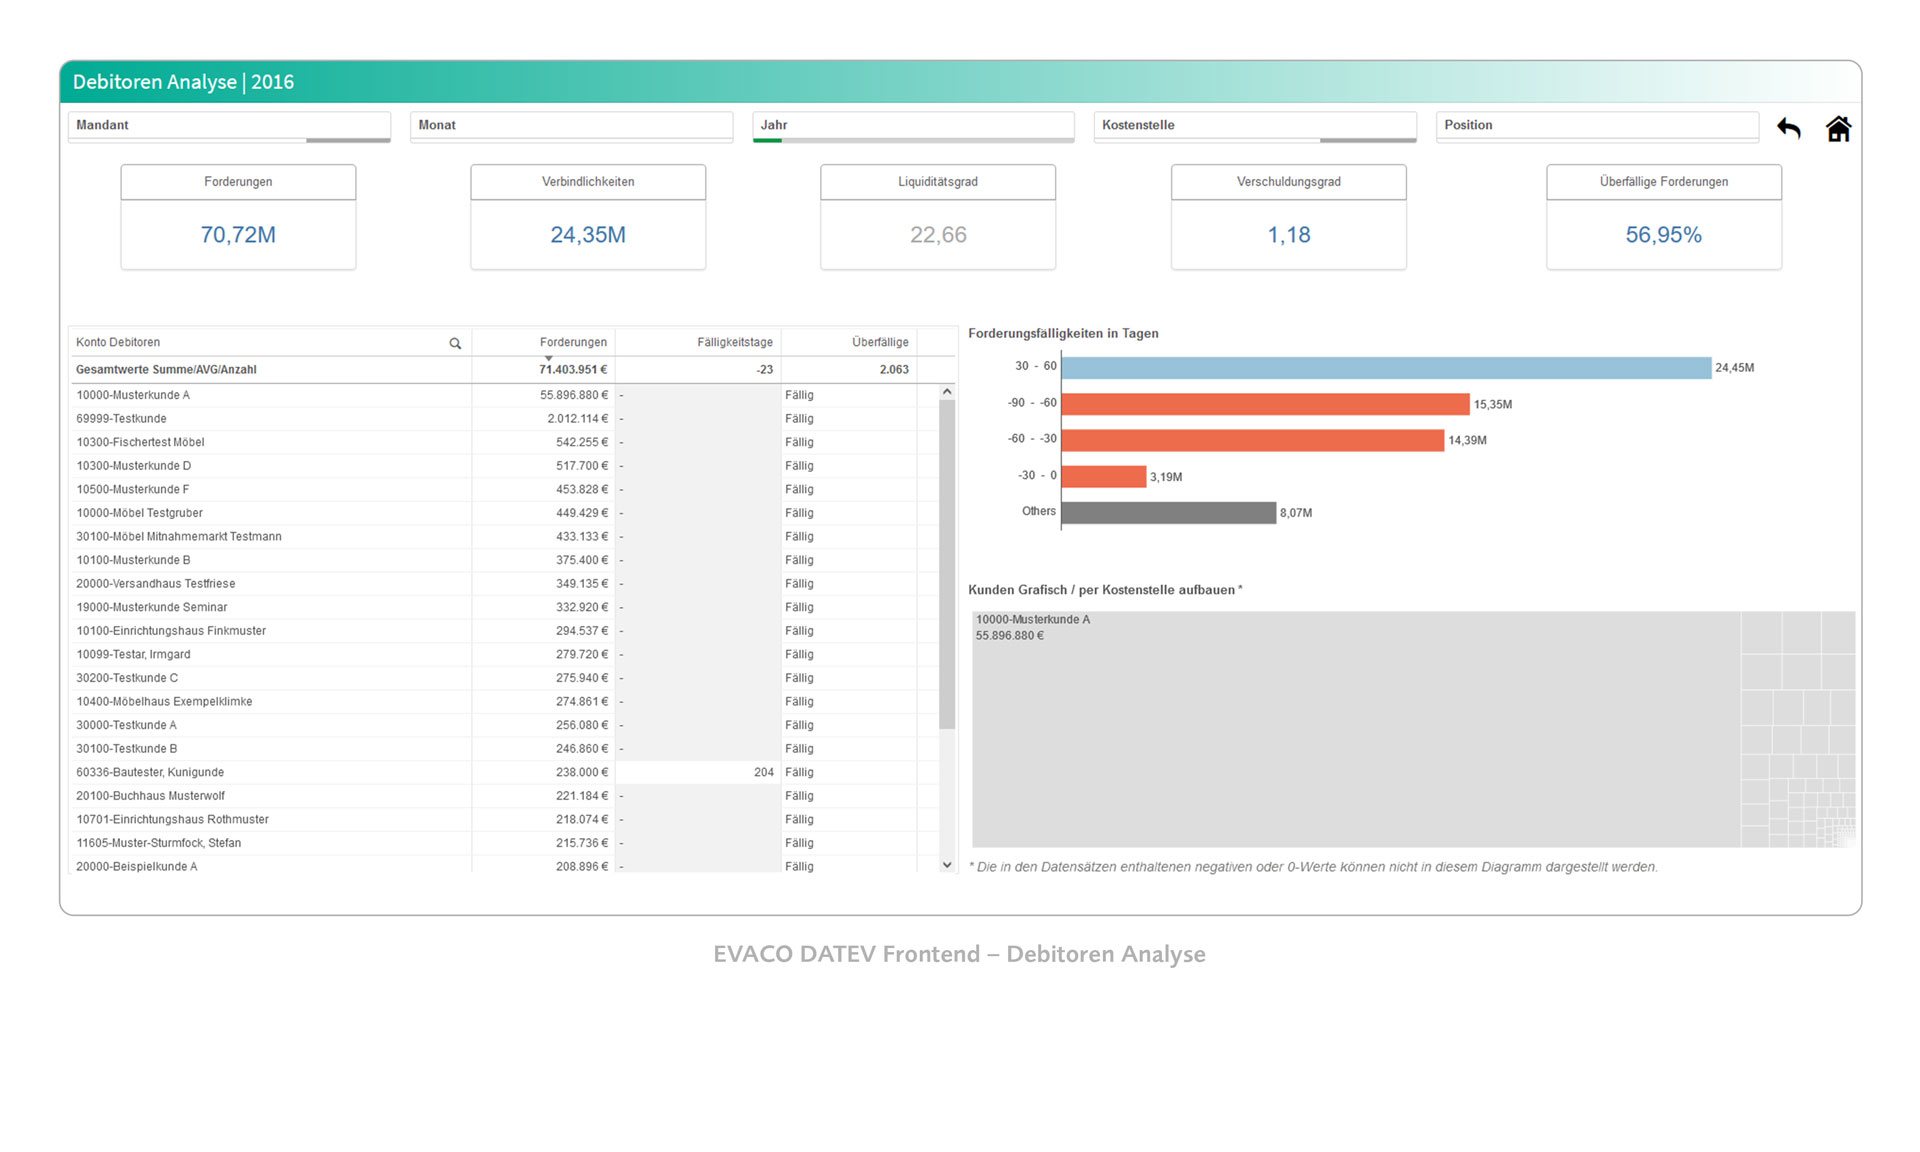Select row 11605-Muster-Sturmfock, Stefan
The width and height of the screenshot is (1920, 1152).
pyautogui.click(x=504, y=843)
